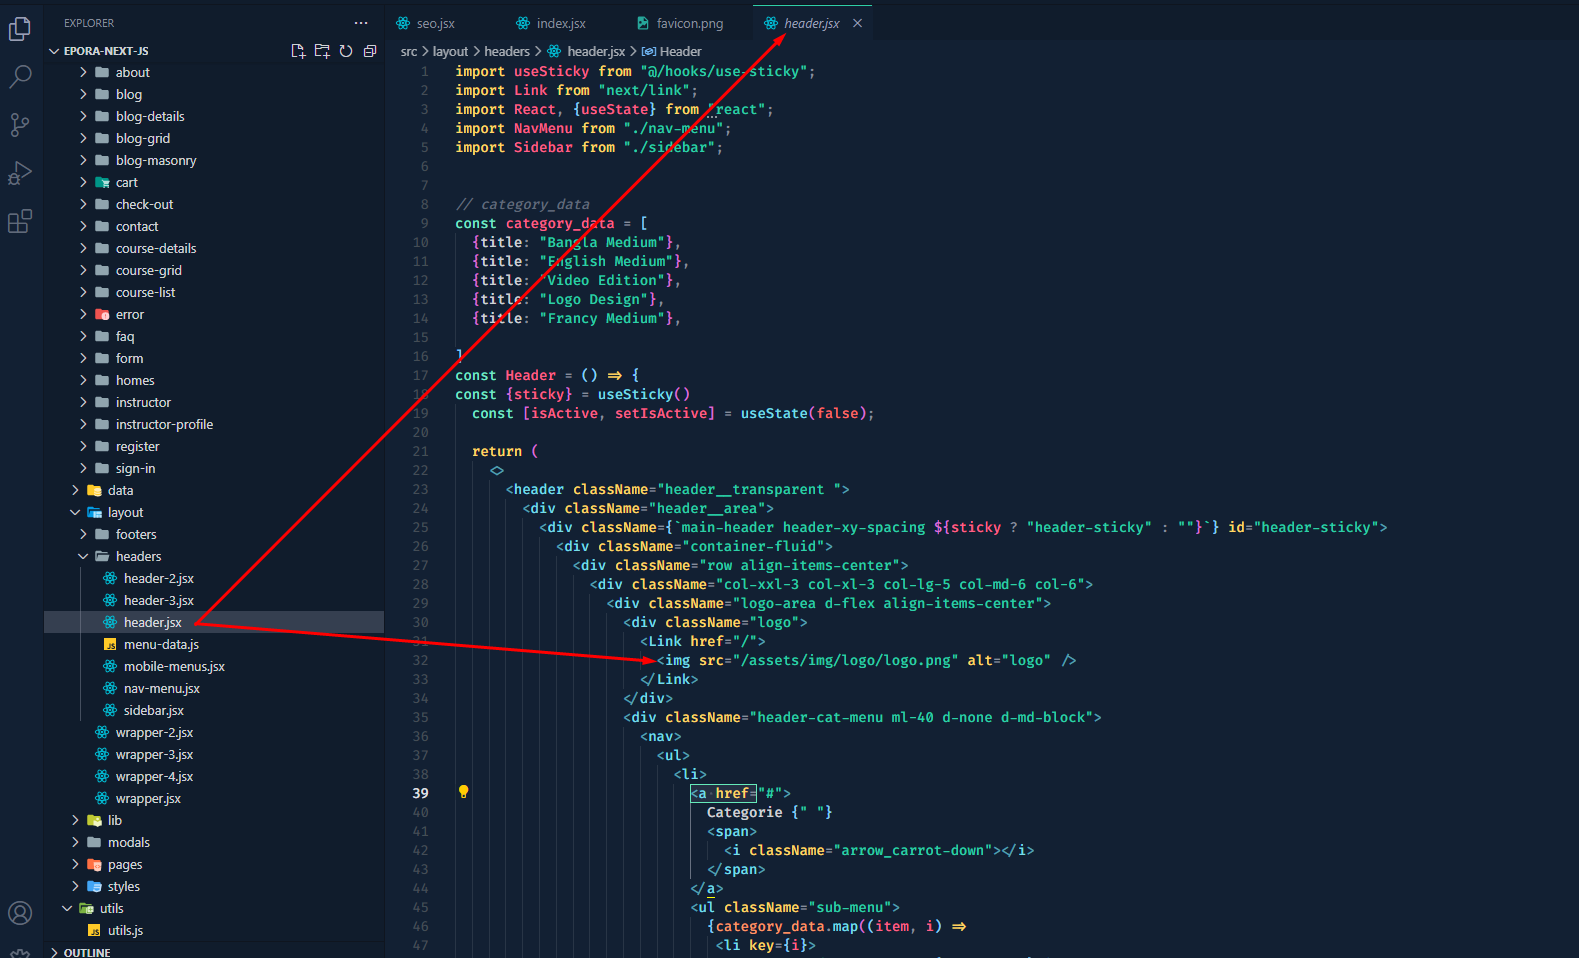The height and width of the screenshot is (958, 1579).
Task: Refresh the Explorer file tree
Action: pos(346,51)
